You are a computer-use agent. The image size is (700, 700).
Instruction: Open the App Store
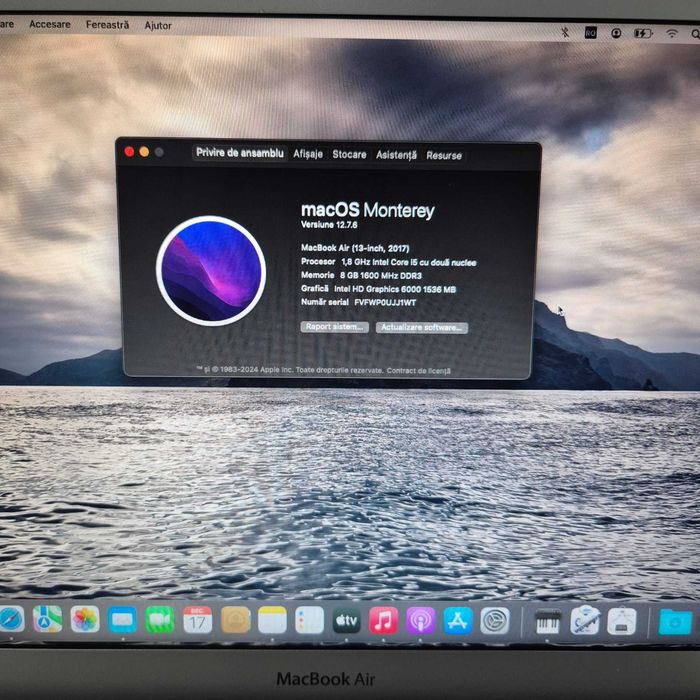pos(458,621)
